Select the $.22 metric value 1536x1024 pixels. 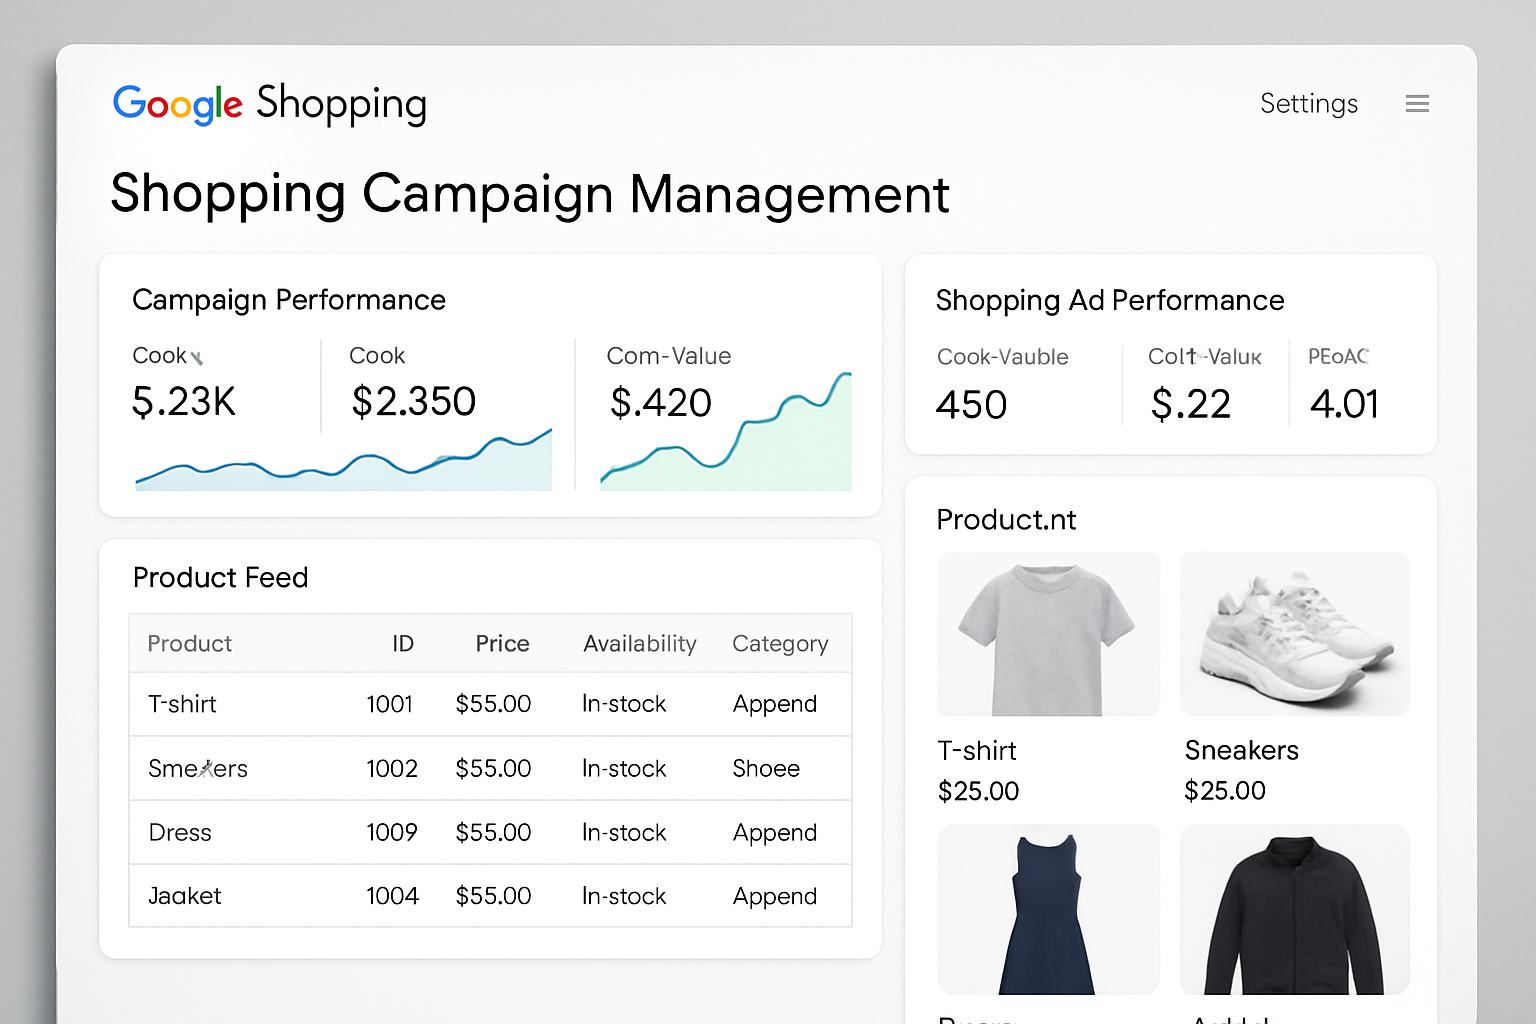coord(1191,404)
